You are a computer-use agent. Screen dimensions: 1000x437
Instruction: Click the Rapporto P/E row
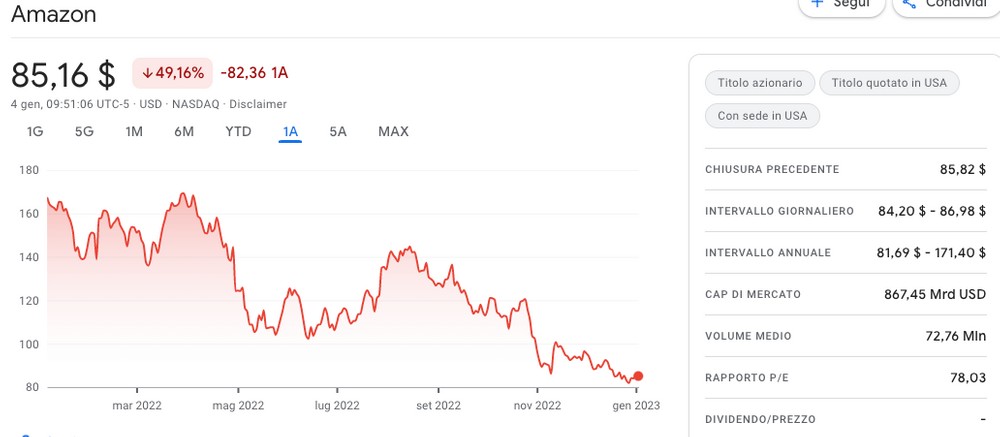pyautogui.click(x=846, y=378)
